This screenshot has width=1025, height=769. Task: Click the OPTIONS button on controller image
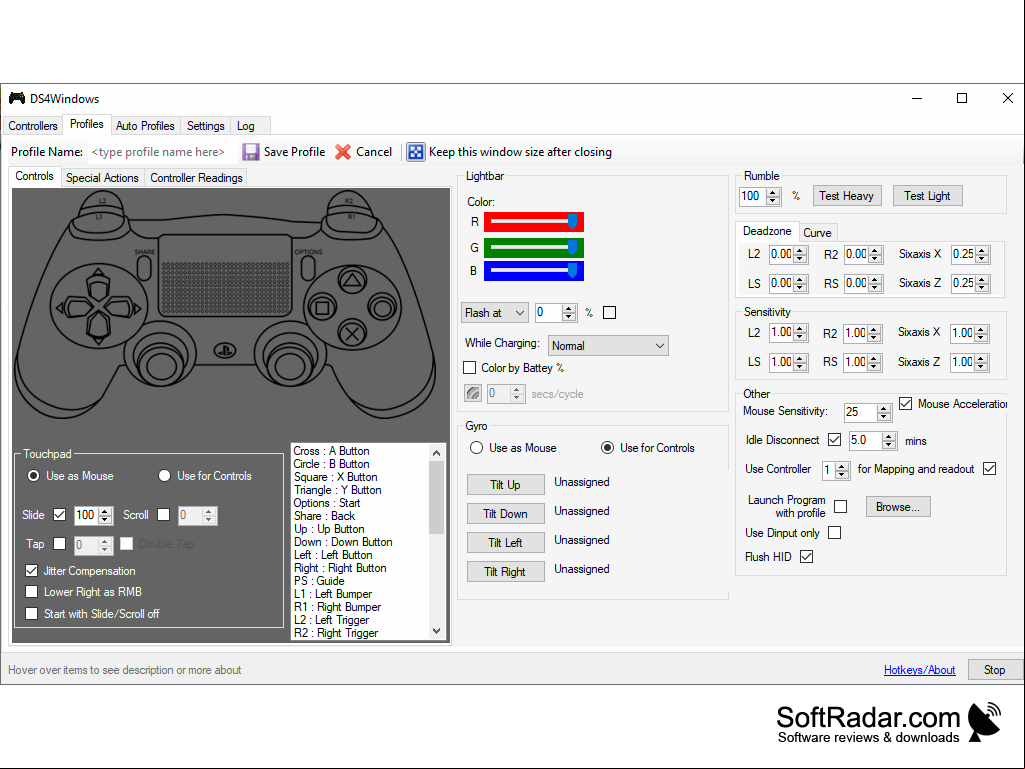click(x=308, y=267)
